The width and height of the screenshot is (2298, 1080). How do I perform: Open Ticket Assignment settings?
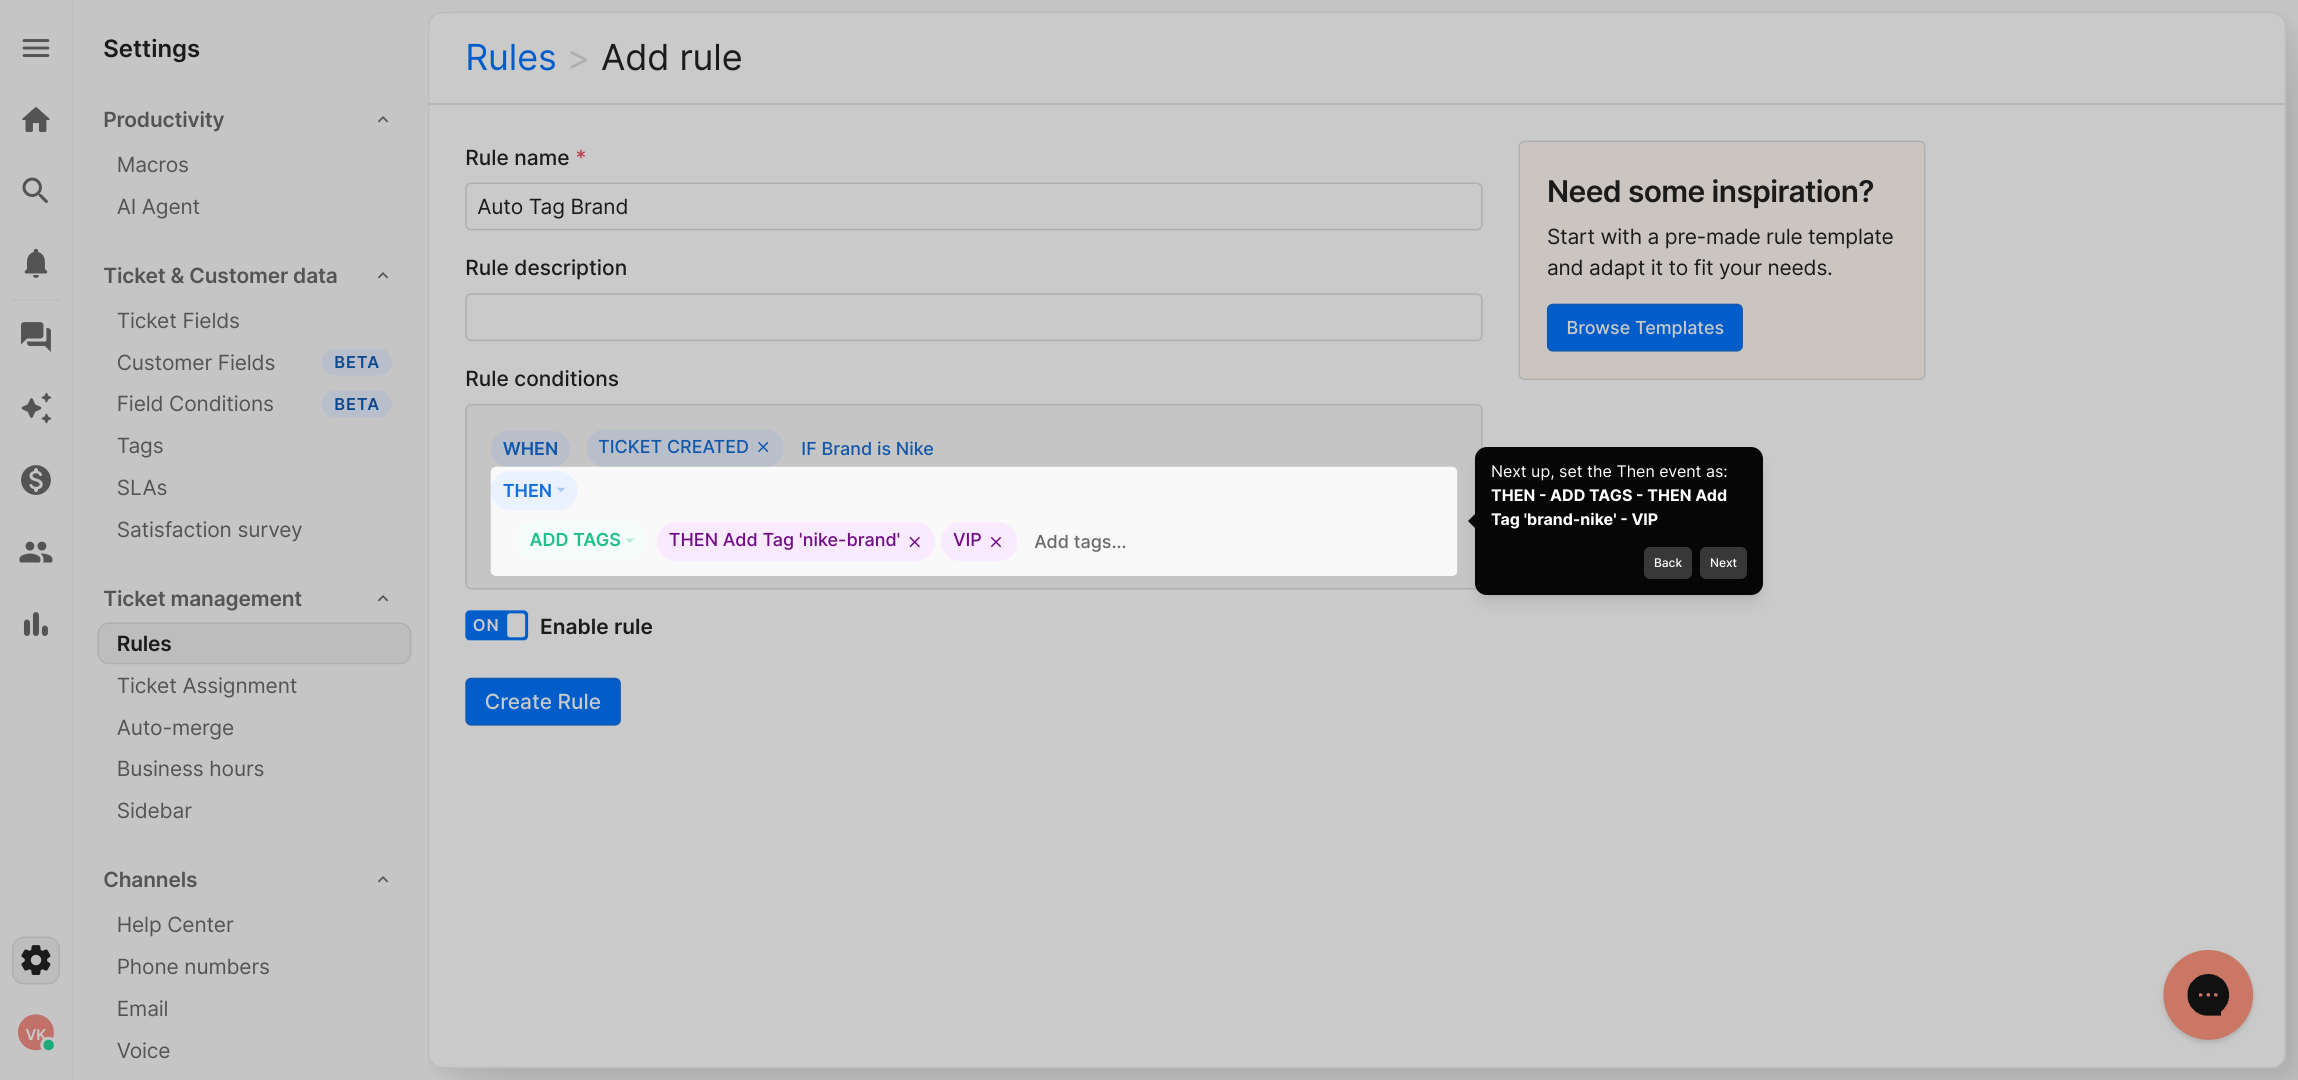point(207,686)
